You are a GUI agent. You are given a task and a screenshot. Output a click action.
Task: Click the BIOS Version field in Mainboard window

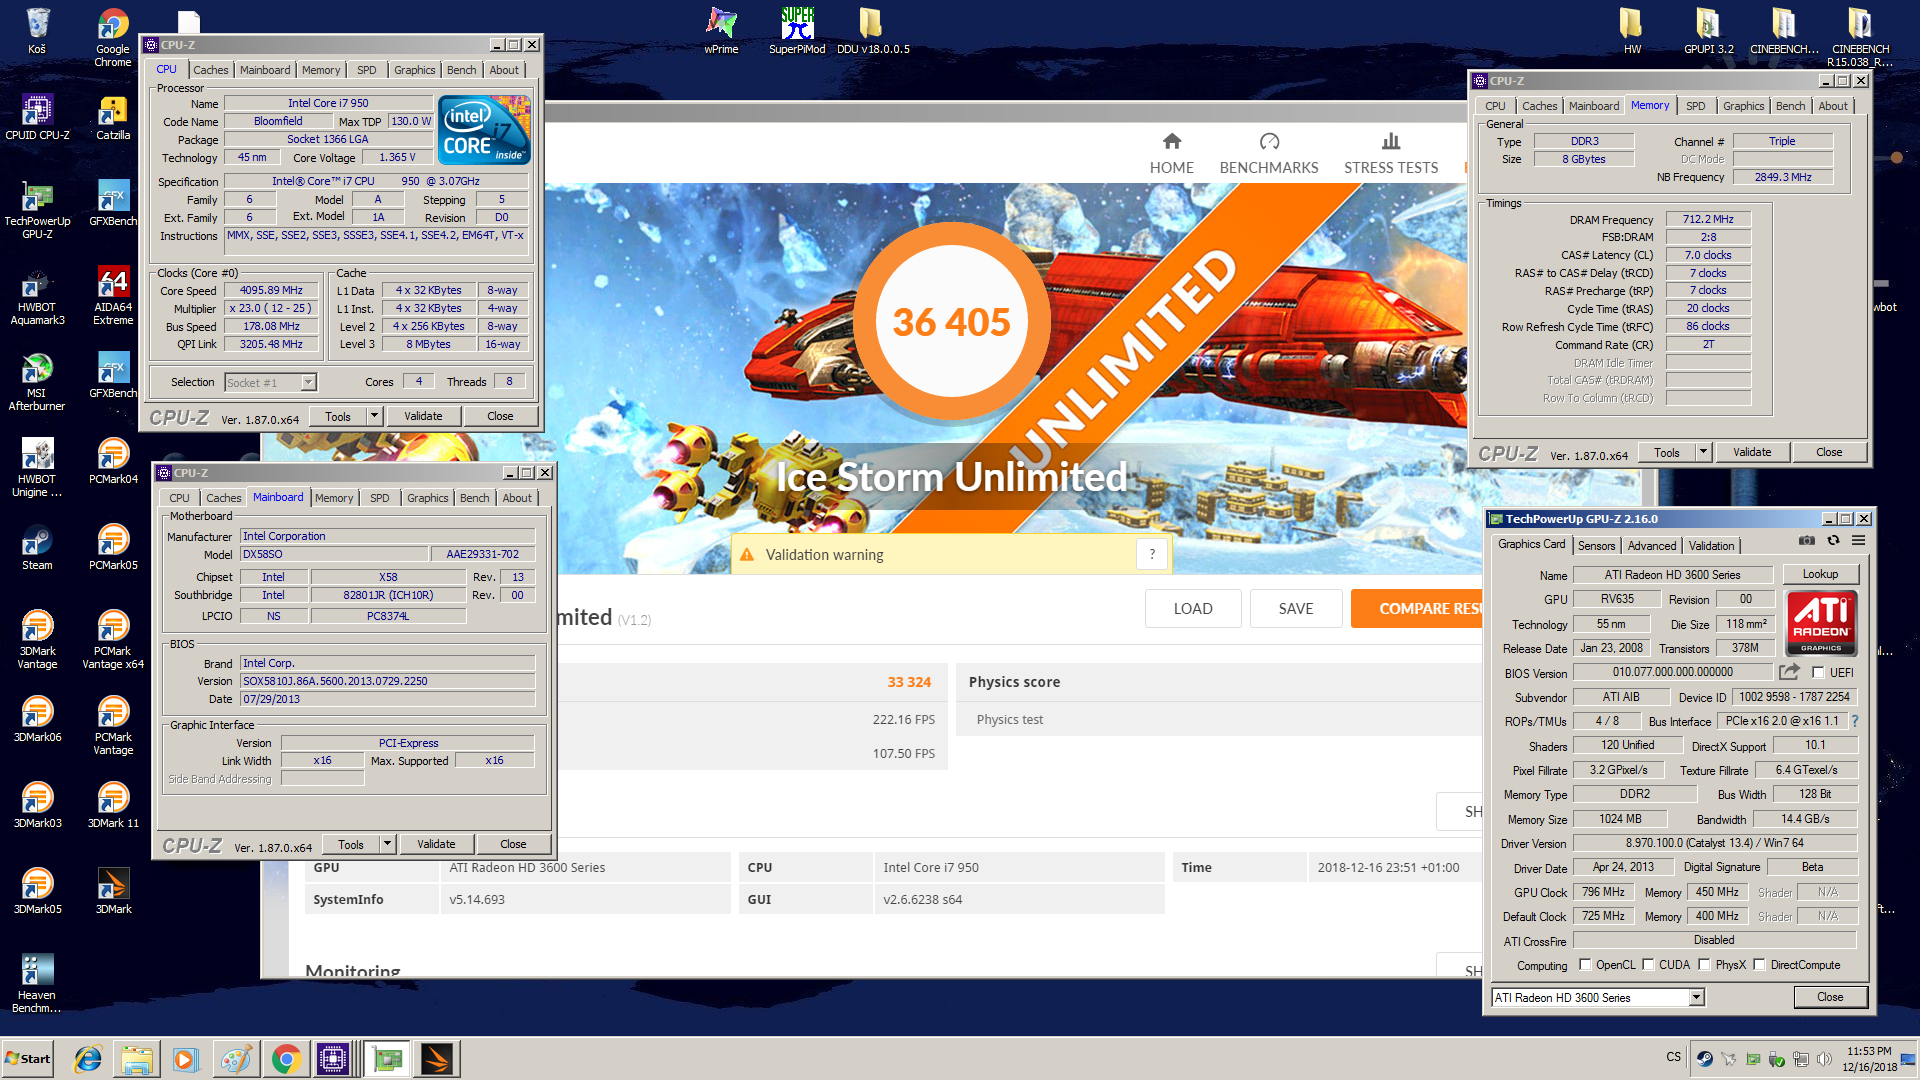(387, 681)
